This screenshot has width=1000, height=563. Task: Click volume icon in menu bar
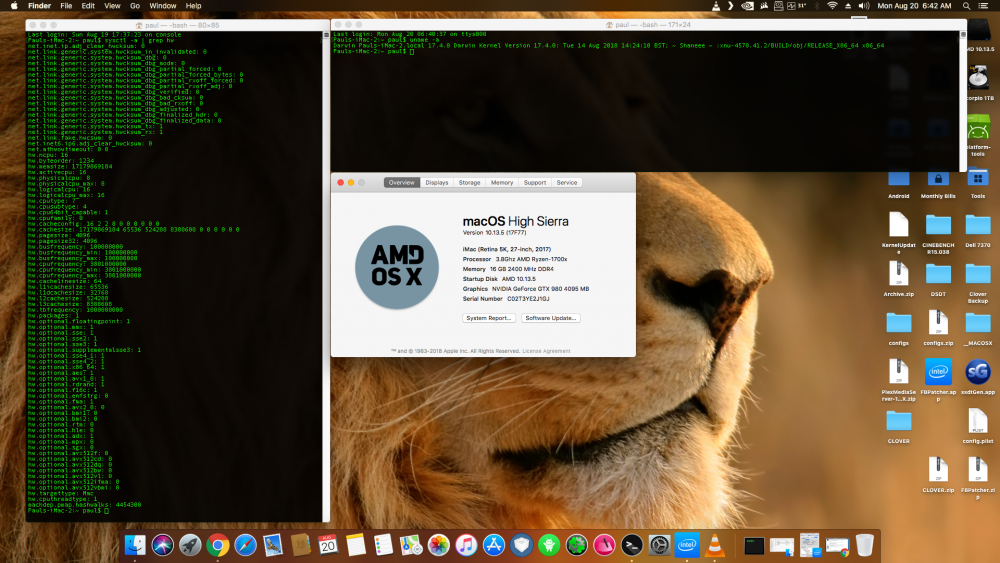click(x=864, y=6)
